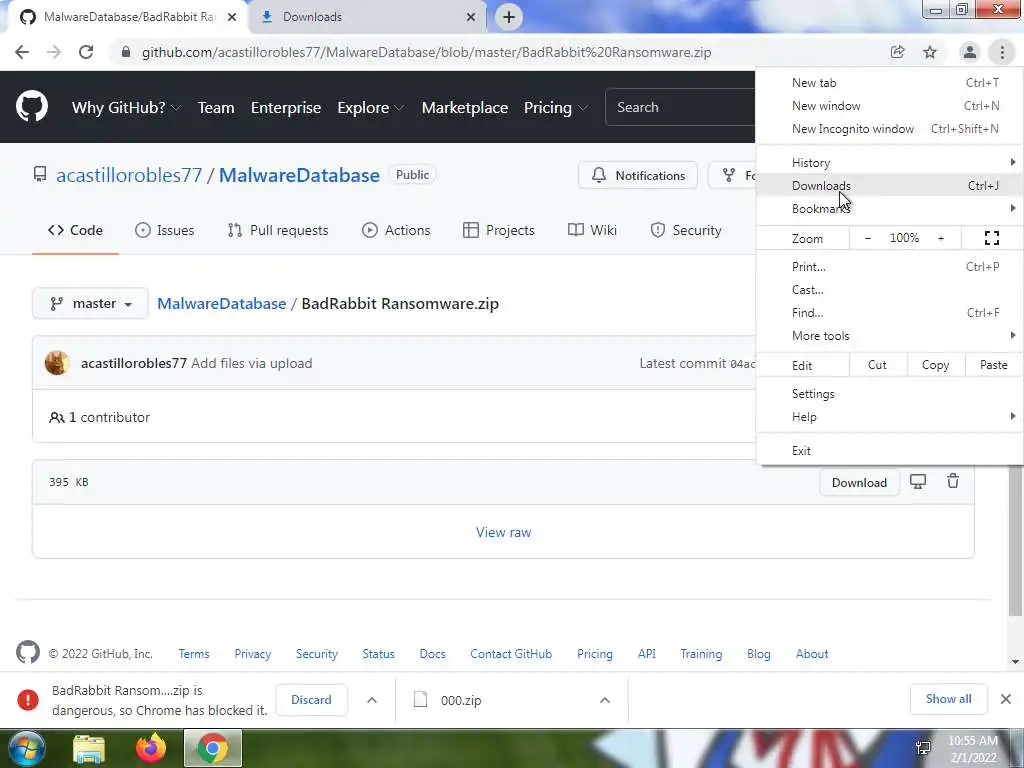Bookmark this page with the star icon

tap(930, 52)
